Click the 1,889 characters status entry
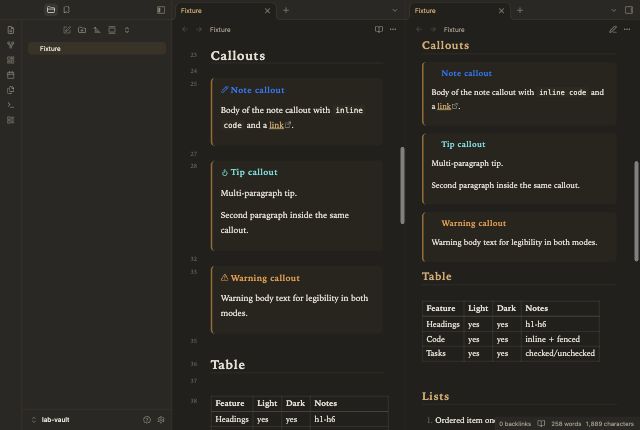640x430 pixels. (609, 424)
